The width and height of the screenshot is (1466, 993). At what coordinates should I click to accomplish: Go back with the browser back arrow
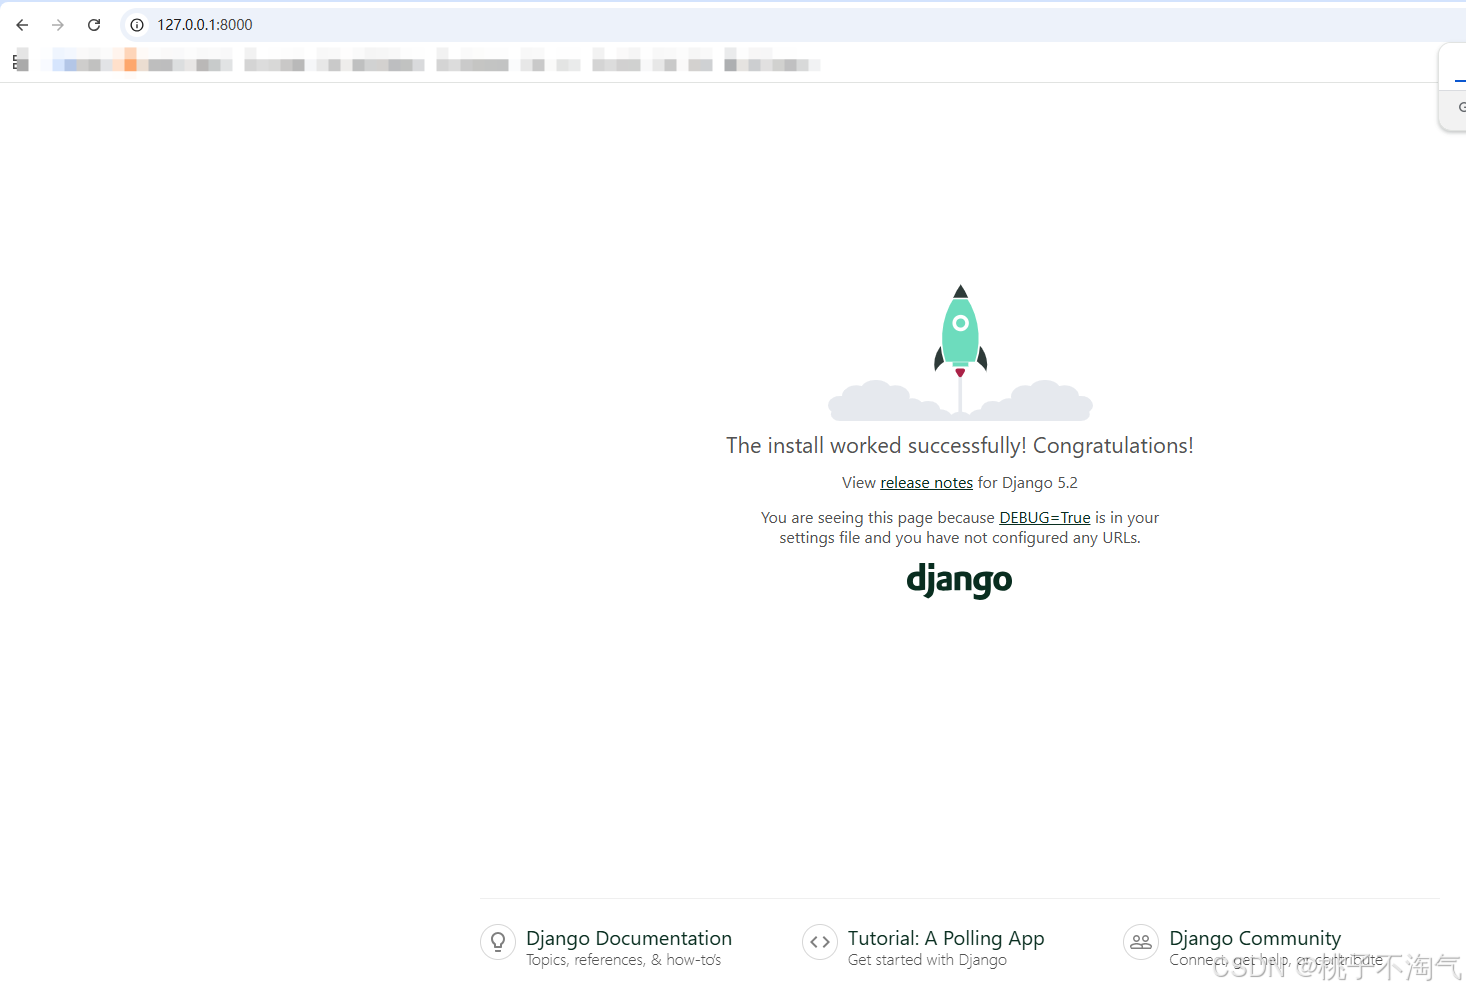22,25
